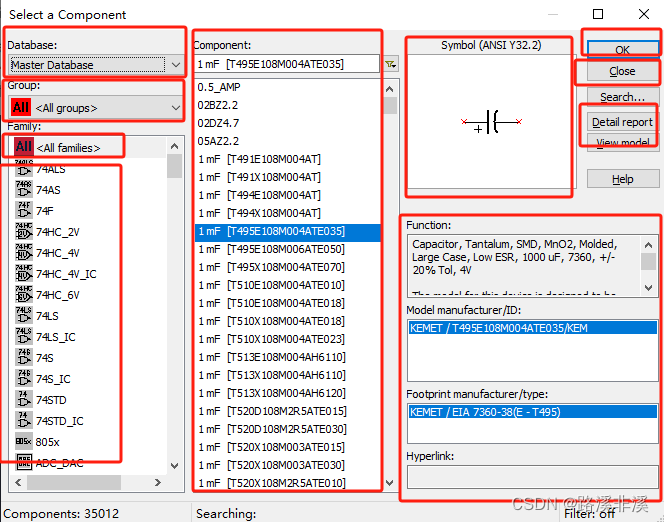Image resolution: width=664 pixels, height=522 pixels.
Task: Select 1 mF [T520X108M003ATE030]
Action: [x=288, y=465]
